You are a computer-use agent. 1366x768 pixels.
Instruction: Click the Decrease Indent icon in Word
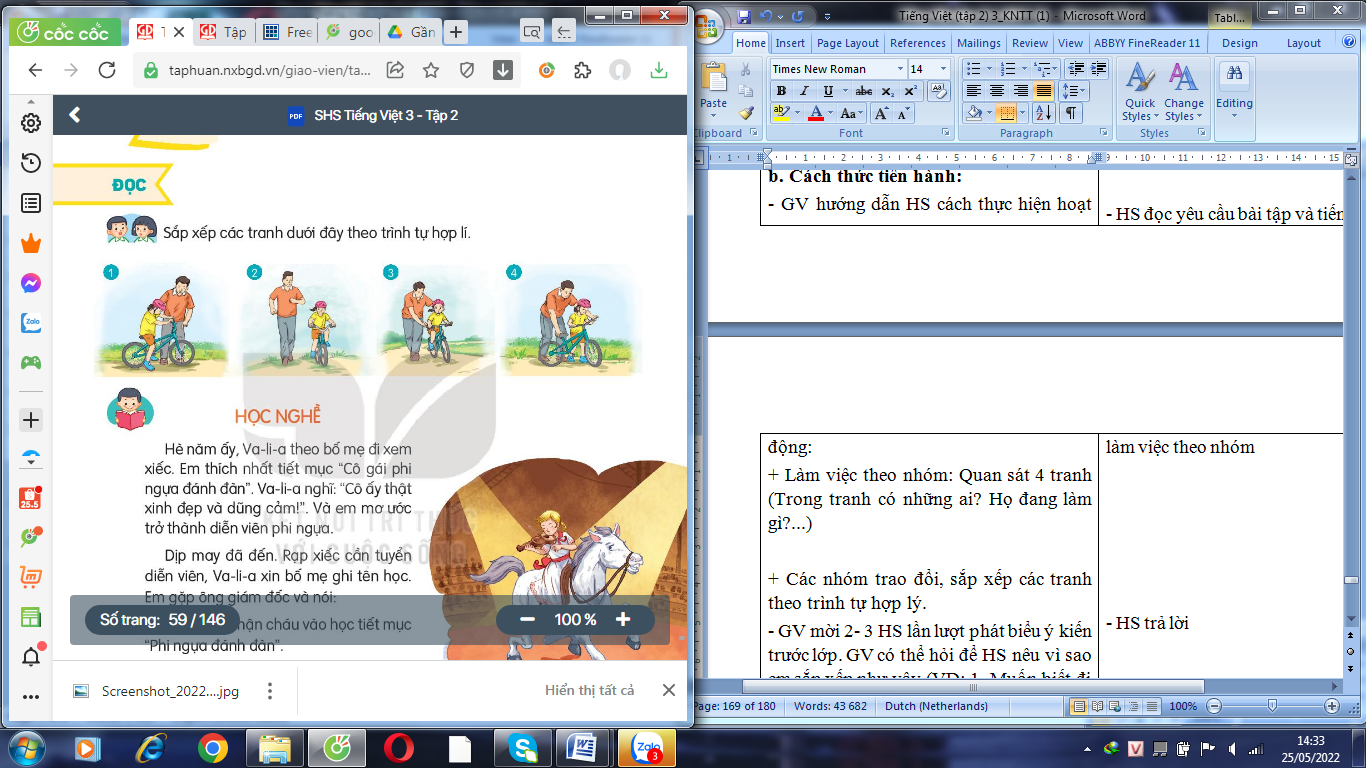(1075, 69)
